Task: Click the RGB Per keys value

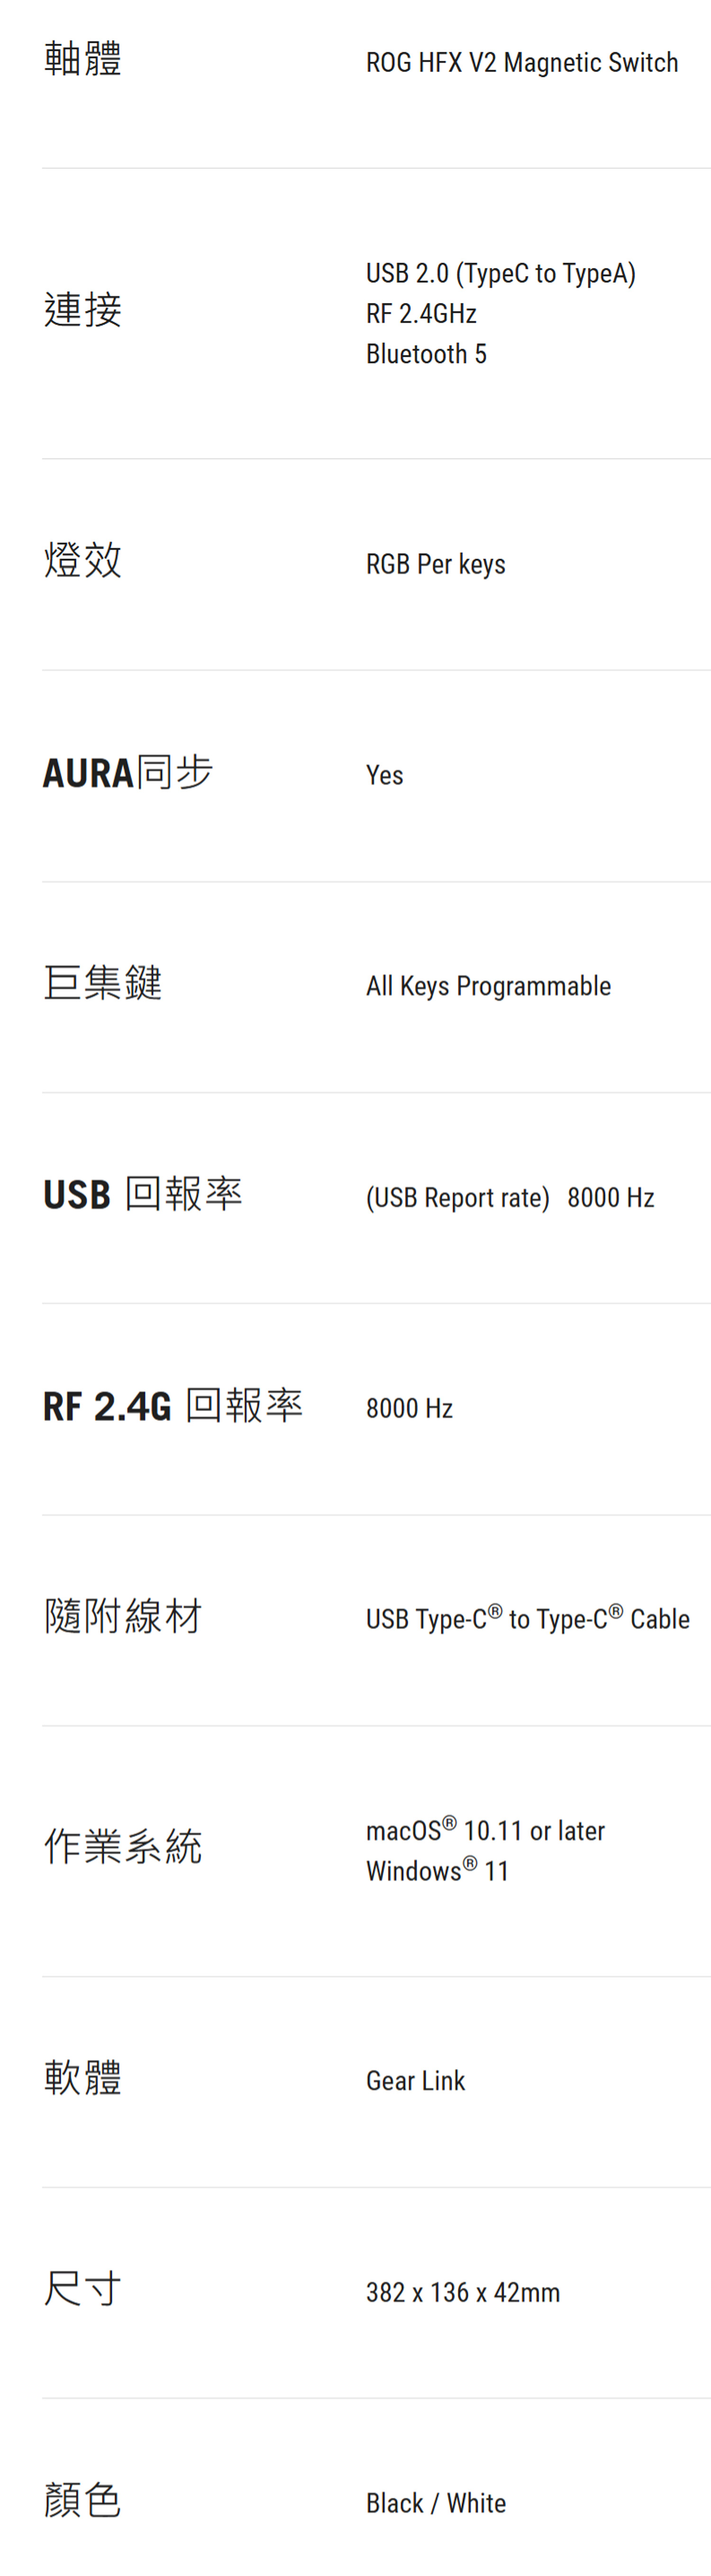Action: click(435, 565)
